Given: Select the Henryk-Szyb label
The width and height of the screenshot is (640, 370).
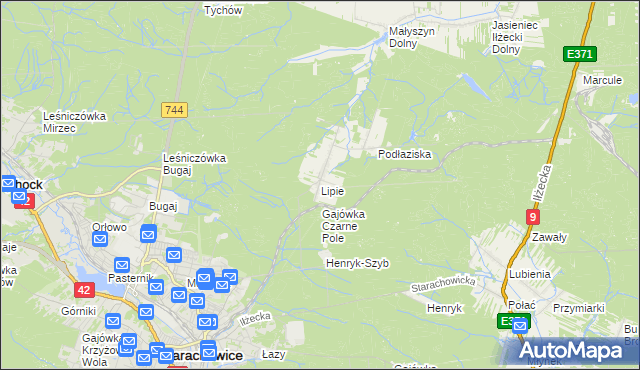Looking at the screenshot, I should (x=357, y=264).
